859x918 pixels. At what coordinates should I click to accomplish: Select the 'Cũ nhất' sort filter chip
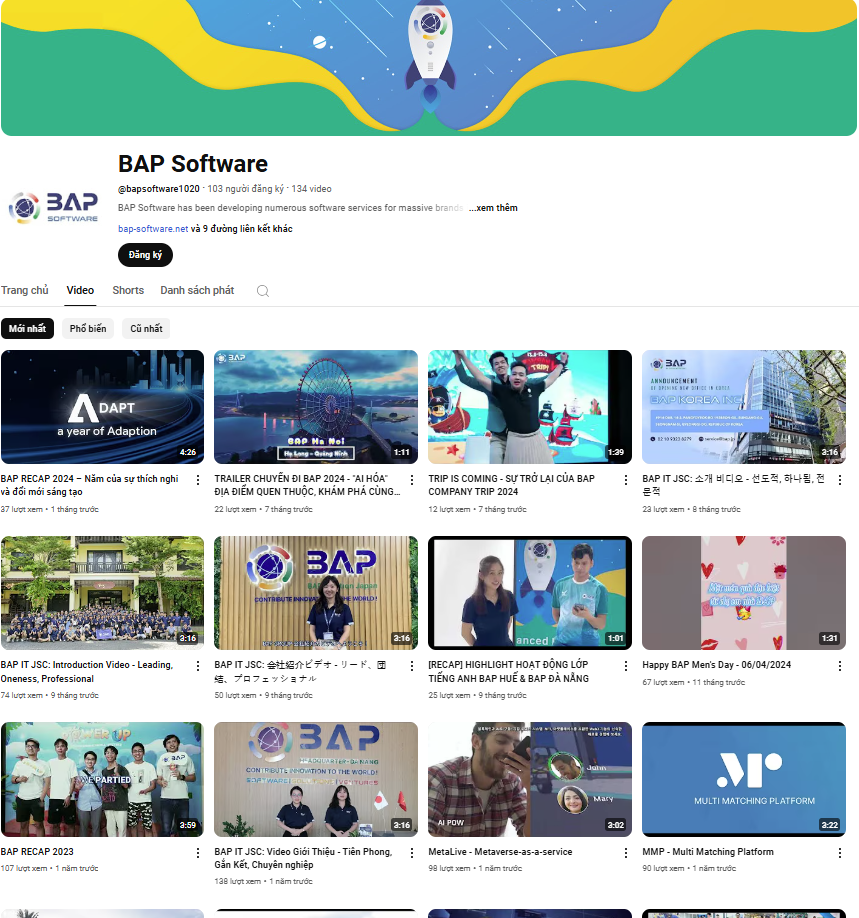tap(146, 329)
